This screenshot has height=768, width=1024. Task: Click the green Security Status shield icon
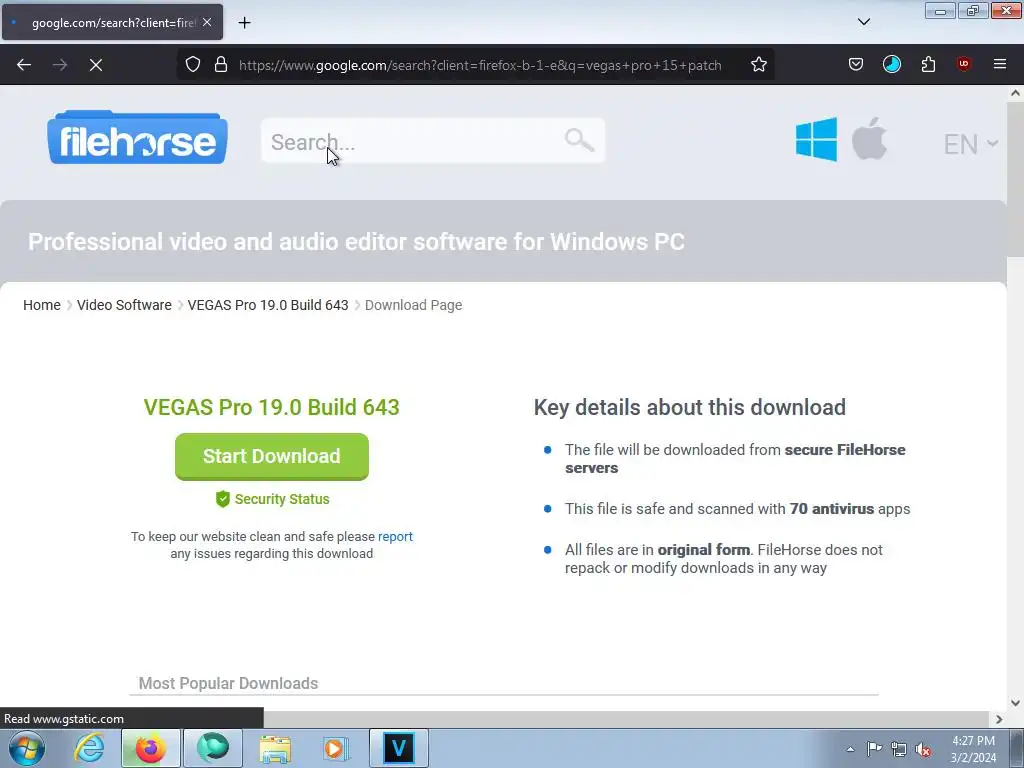[x=223, y=499]
